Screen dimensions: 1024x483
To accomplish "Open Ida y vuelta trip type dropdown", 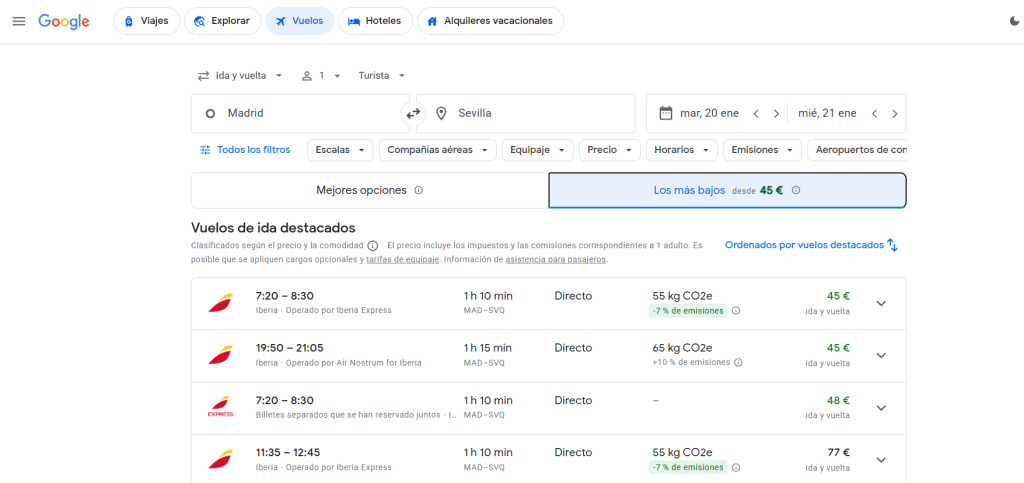I will [x=240, y=76].
